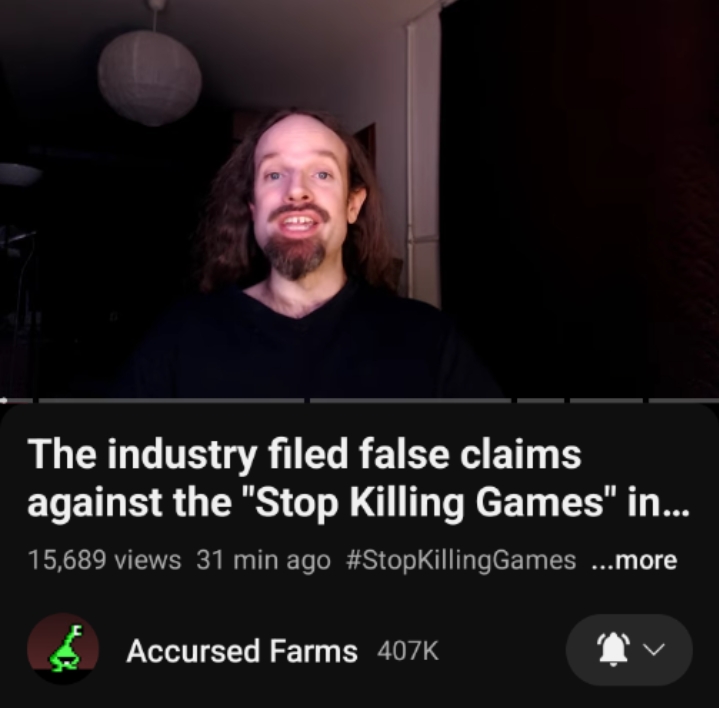Open the Accursed Farms channel avatar

coord(63,649)
